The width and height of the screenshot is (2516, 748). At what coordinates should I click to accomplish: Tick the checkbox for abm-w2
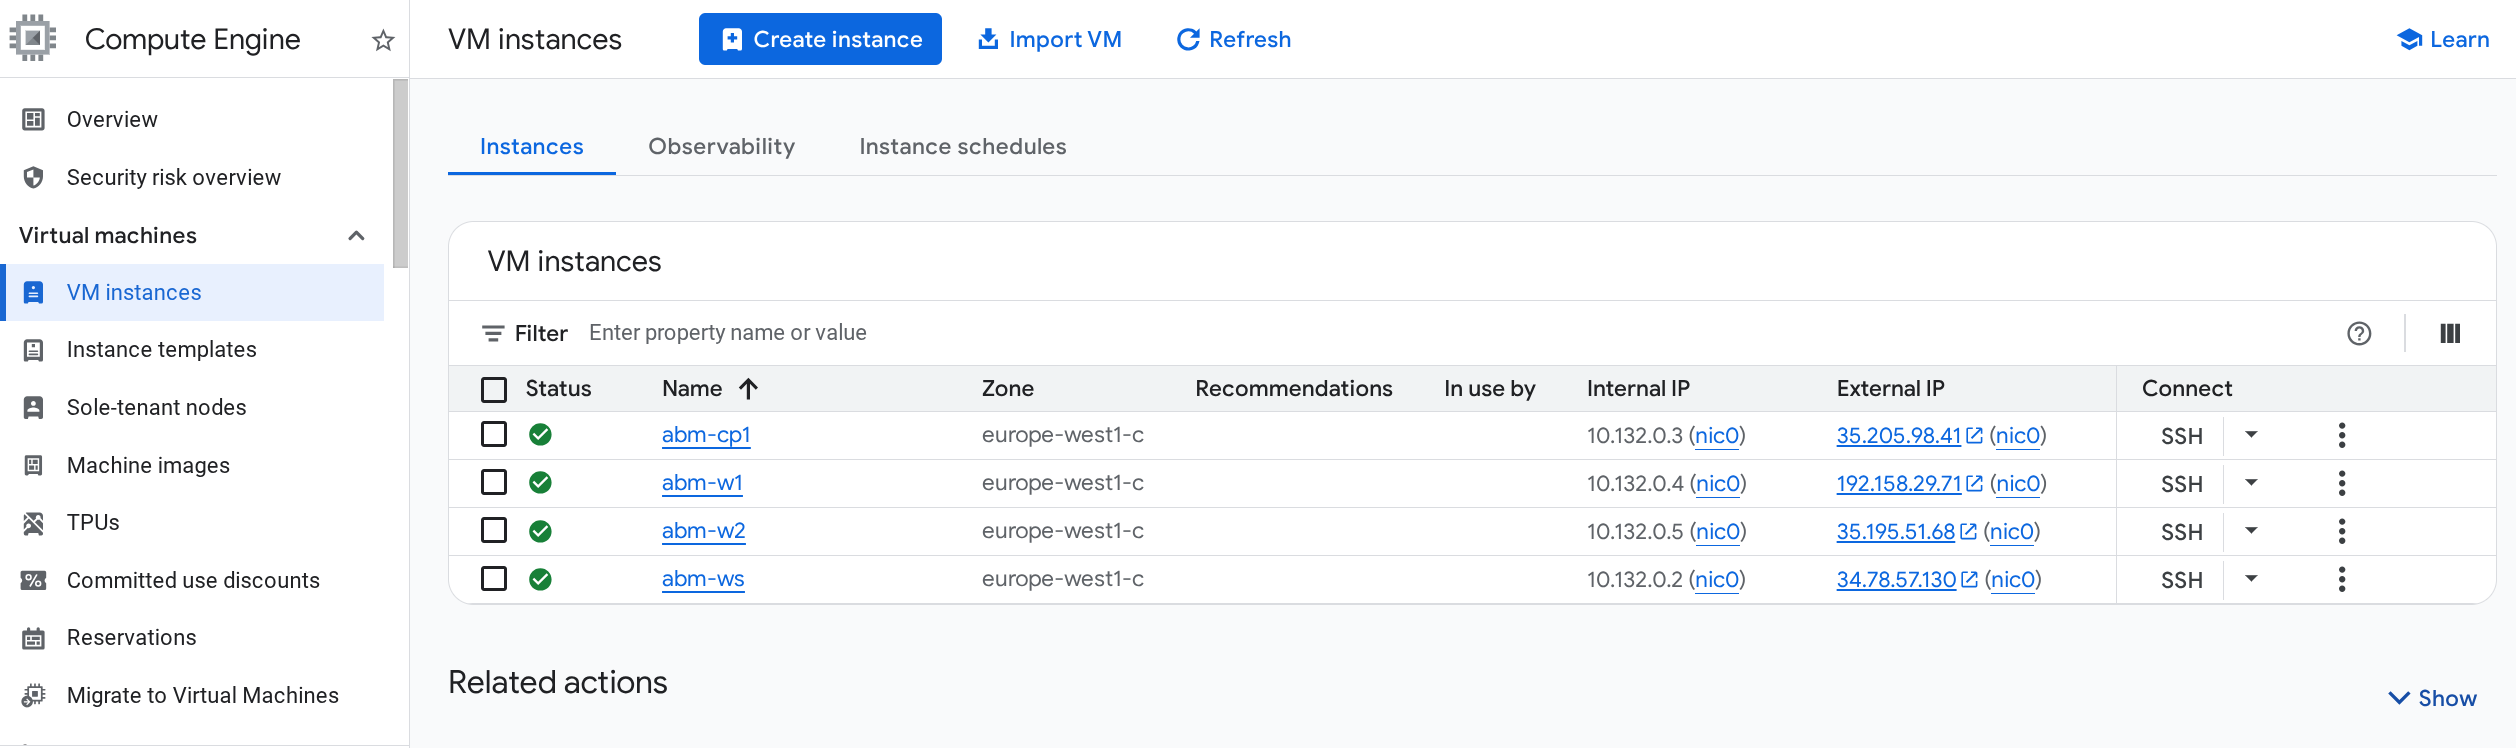pos(494,530)
